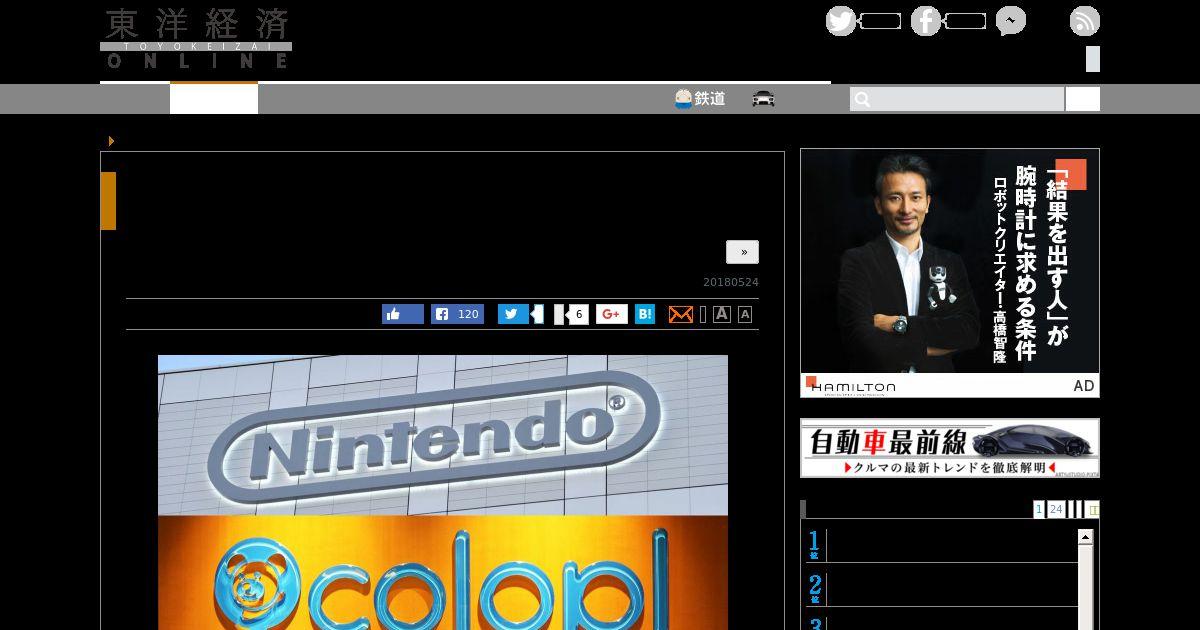Open the RSS feed icon

[x=1084, y=21]
